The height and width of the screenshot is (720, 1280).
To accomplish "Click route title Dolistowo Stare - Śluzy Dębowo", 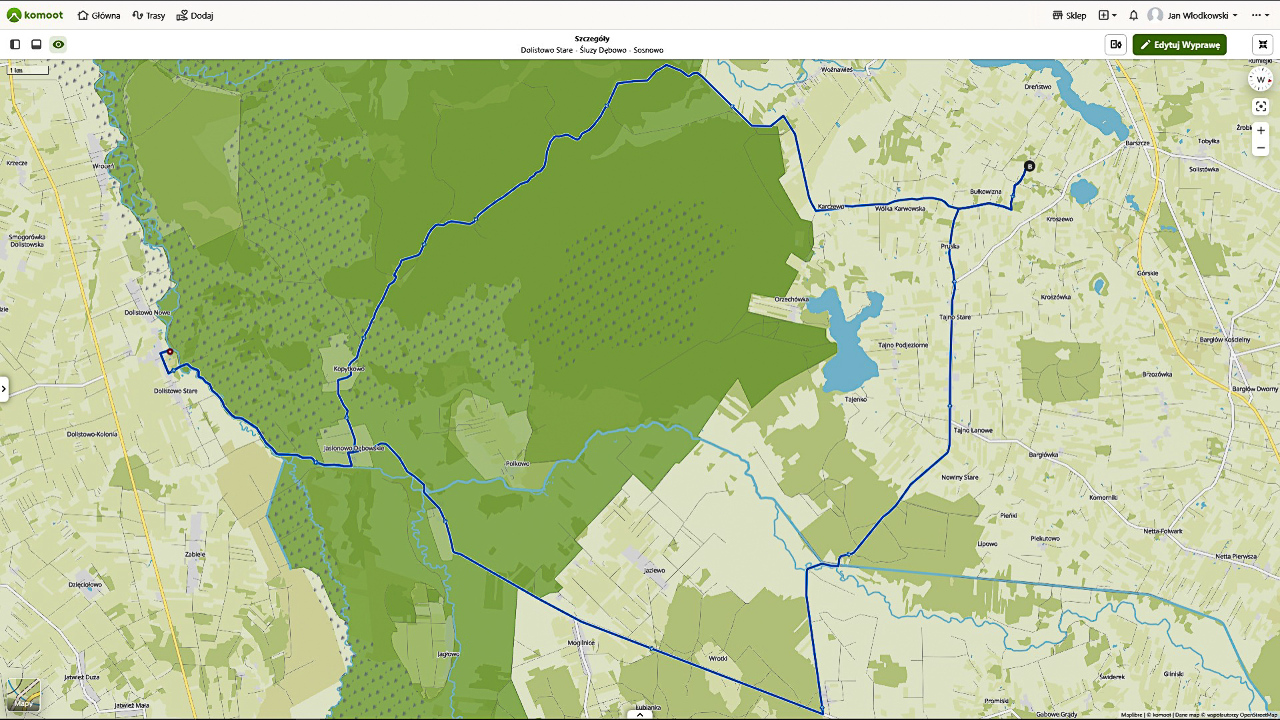I will click(573, 50).
